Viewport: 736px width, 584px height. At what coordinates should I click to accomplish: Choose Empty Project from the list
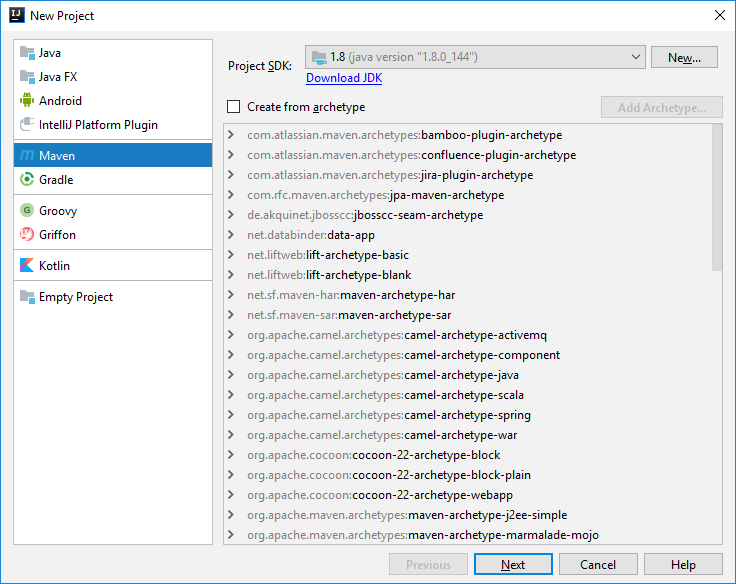pyautogui.click(x=76, y=297)
